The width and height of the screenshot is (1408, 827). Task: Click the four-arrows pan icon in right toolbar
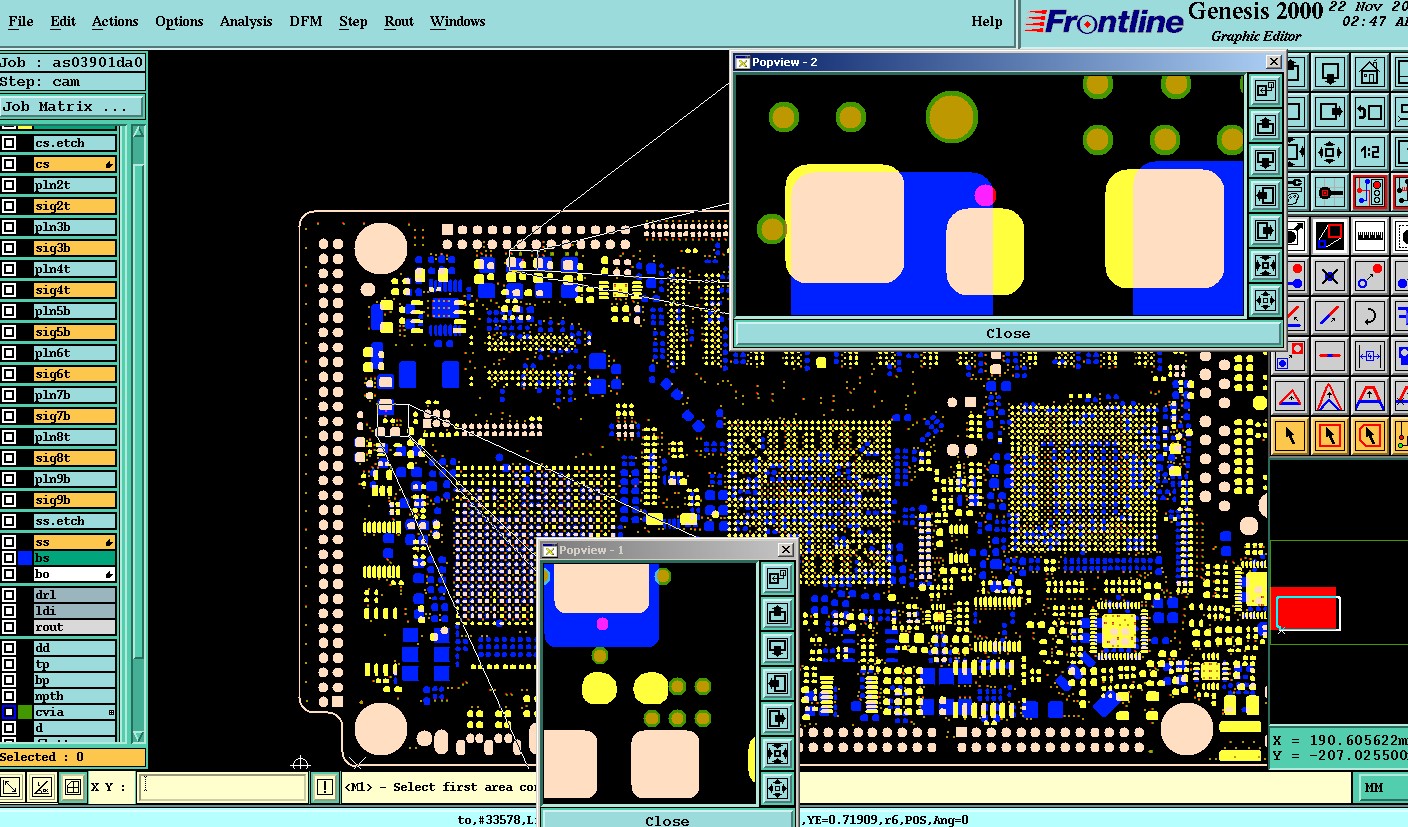[x=1329, y=152]
